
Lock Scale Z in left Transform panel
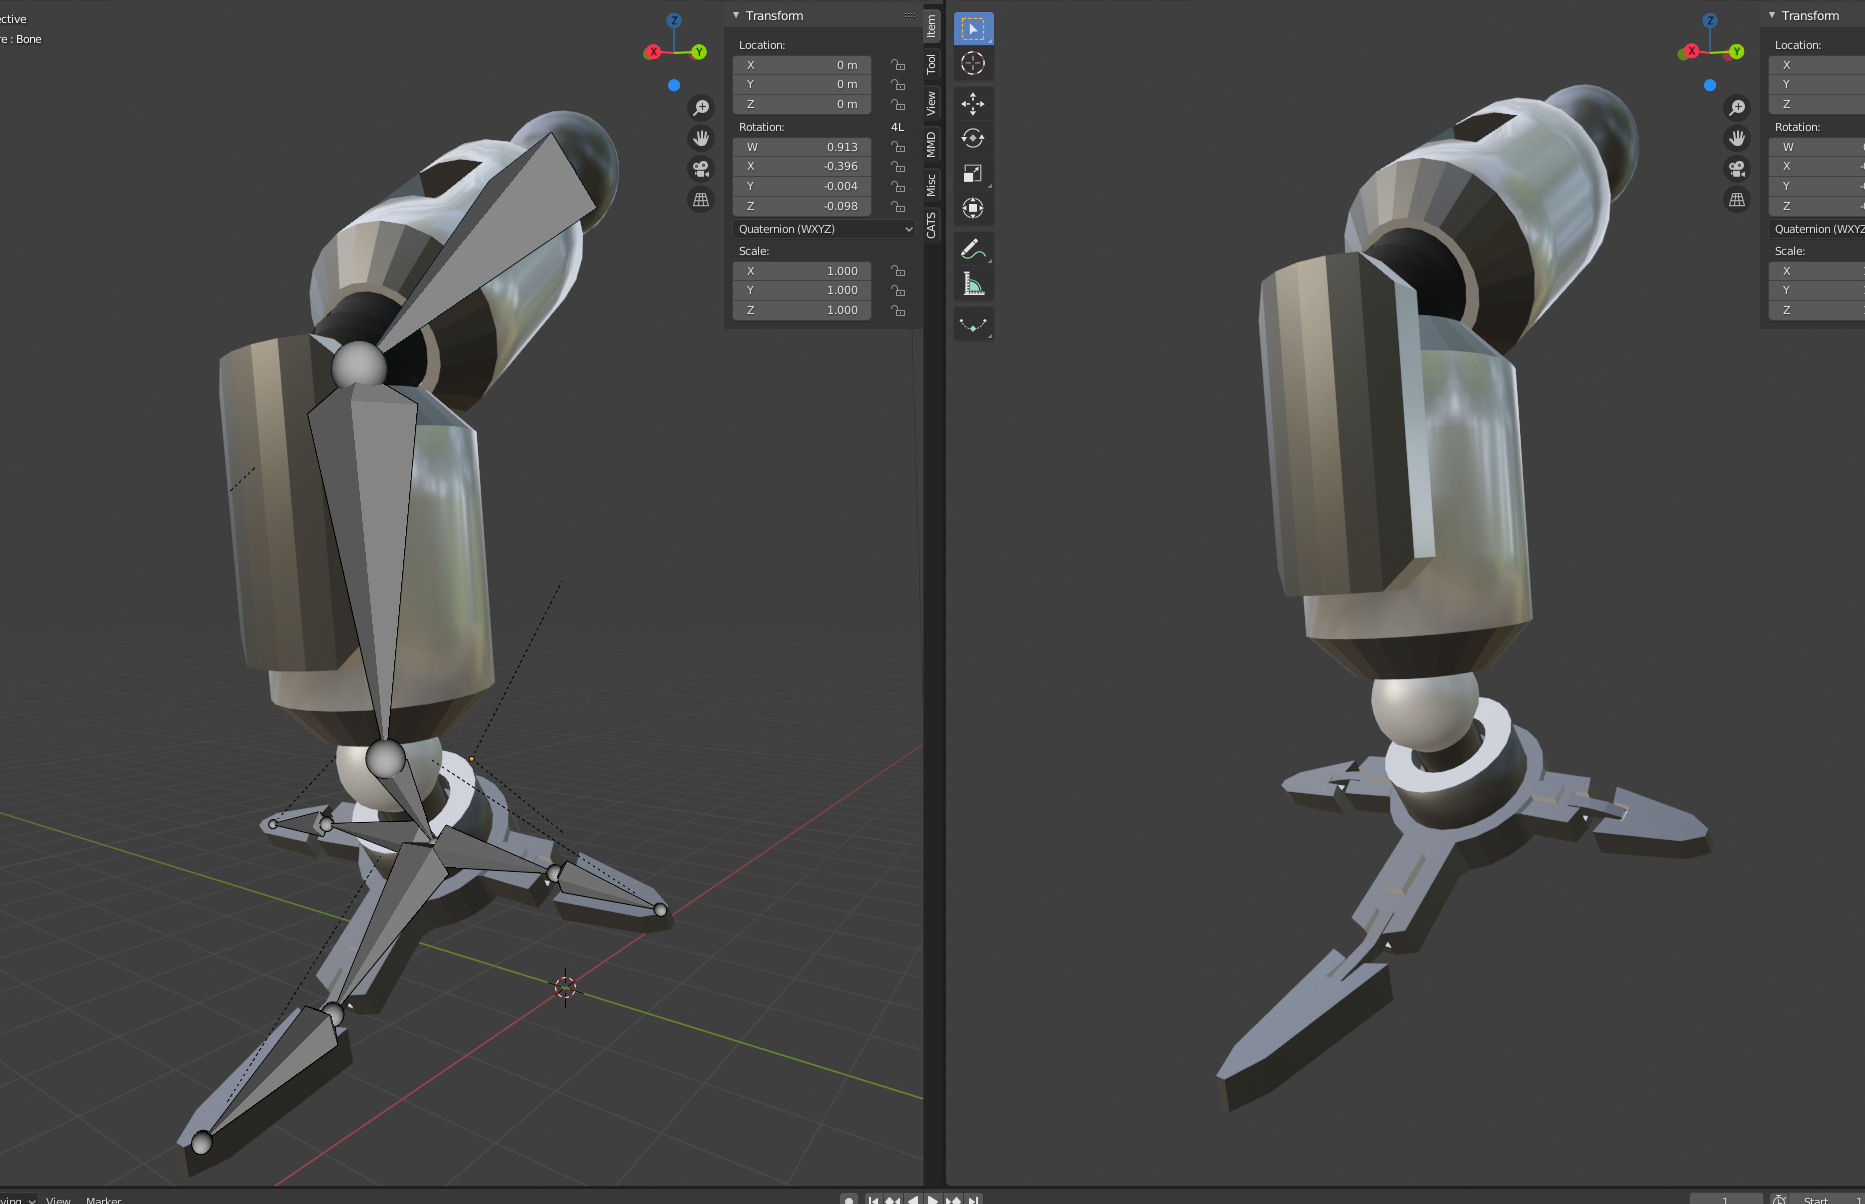pyautogui.click(x=898, y=310)
